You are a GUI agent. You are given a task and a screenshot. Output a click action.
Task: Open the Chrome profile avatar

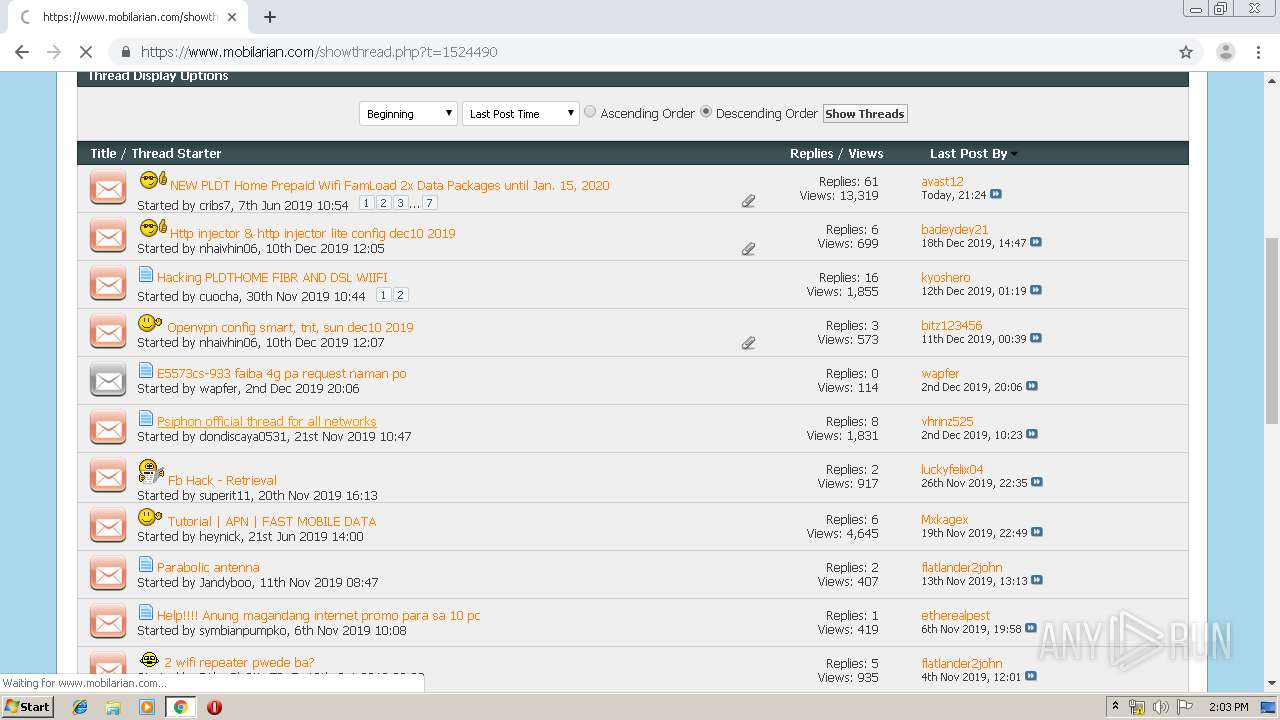click(x=1225, y=52)
